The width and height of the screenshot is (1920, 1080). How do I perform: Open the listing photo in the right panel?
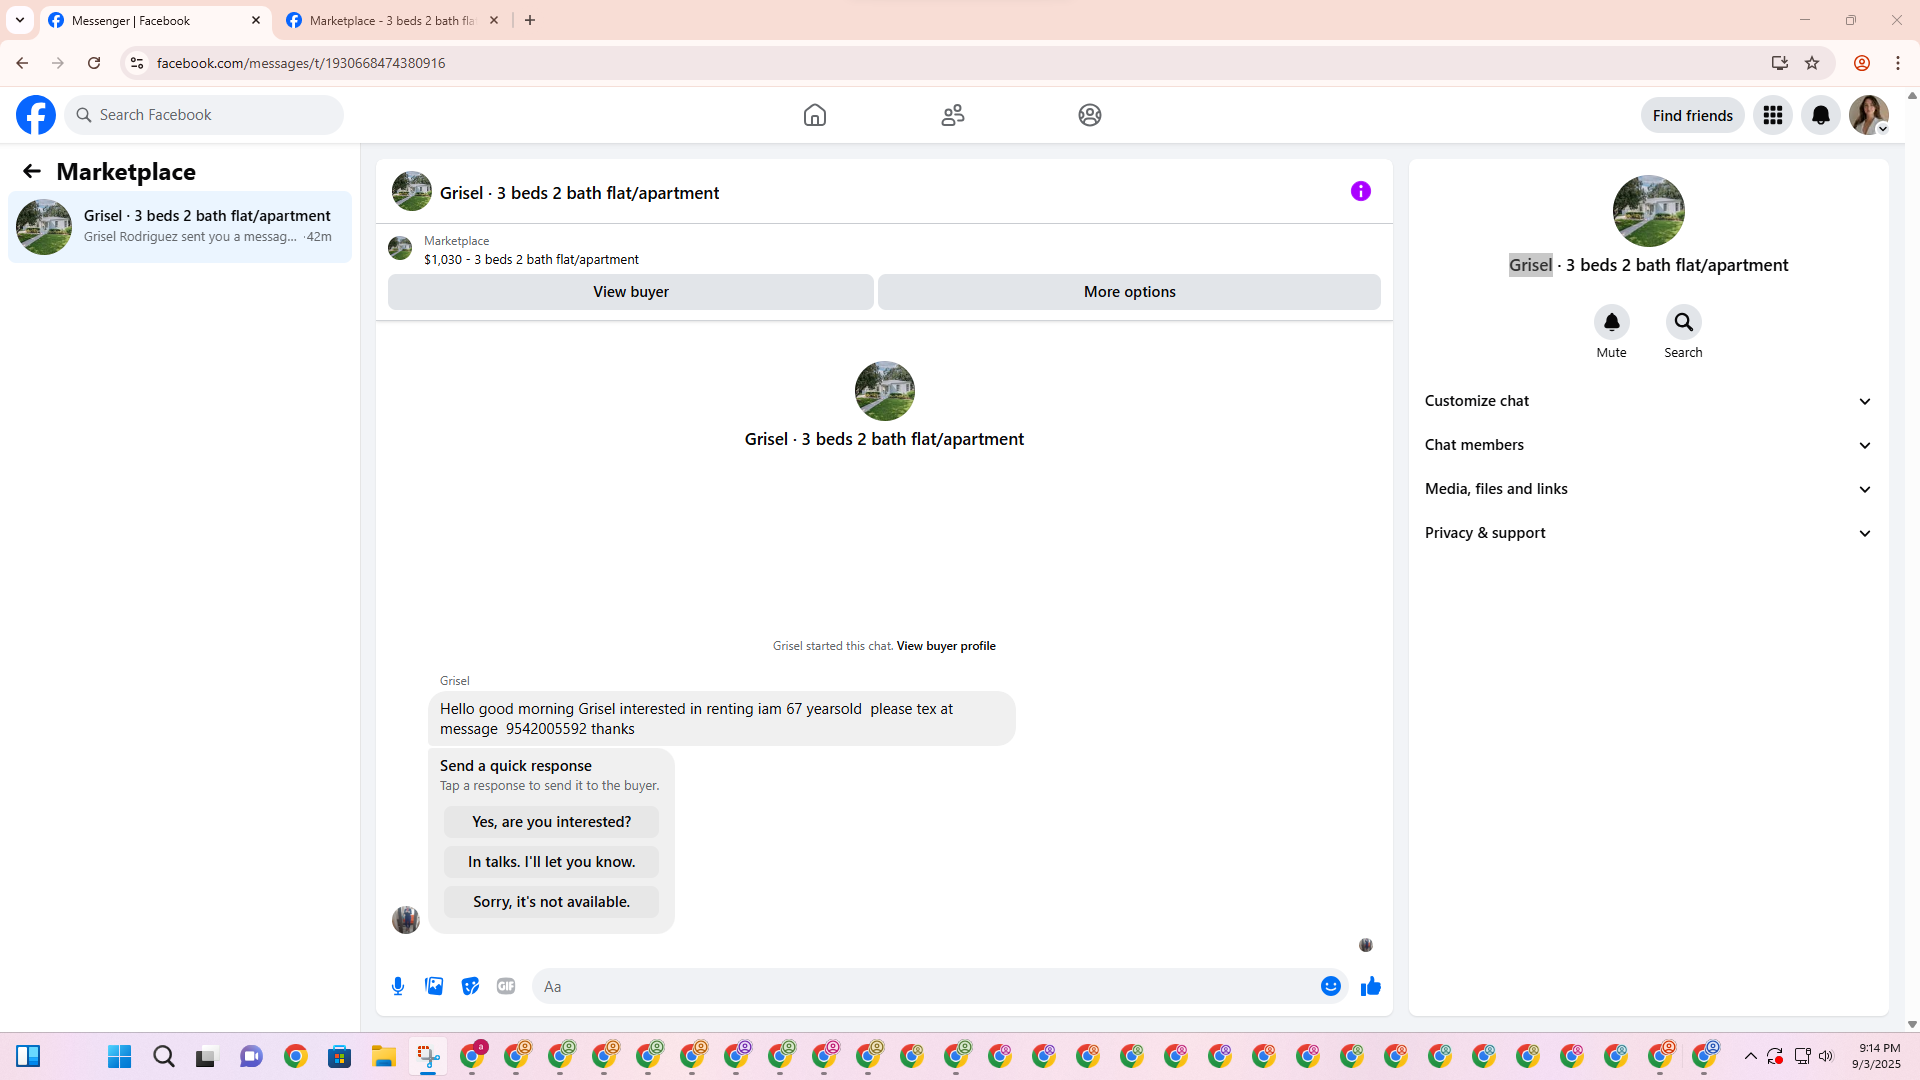(x=1649, y=211)
